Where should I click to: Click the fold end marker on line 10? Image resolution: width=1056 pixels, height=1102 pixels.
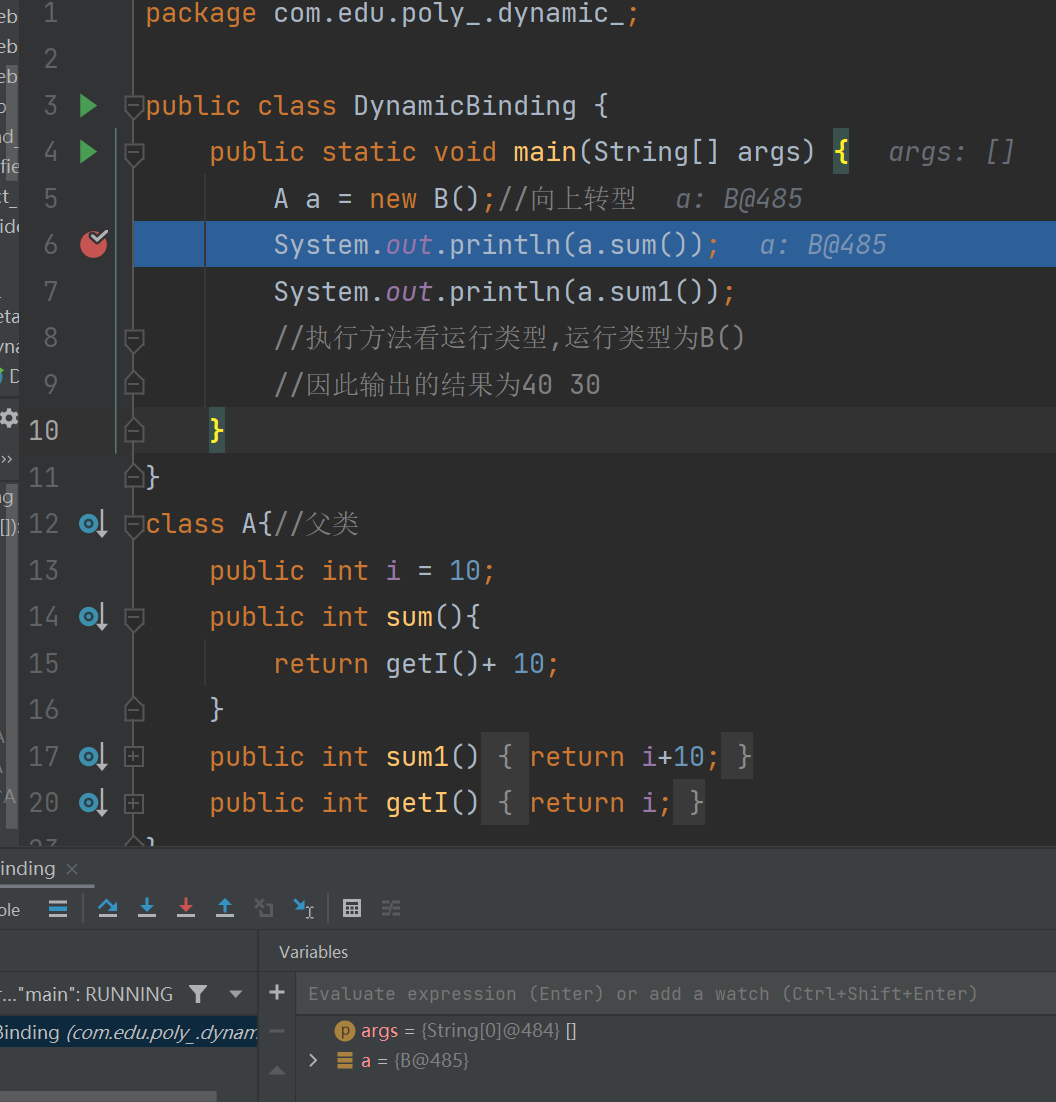133,430
